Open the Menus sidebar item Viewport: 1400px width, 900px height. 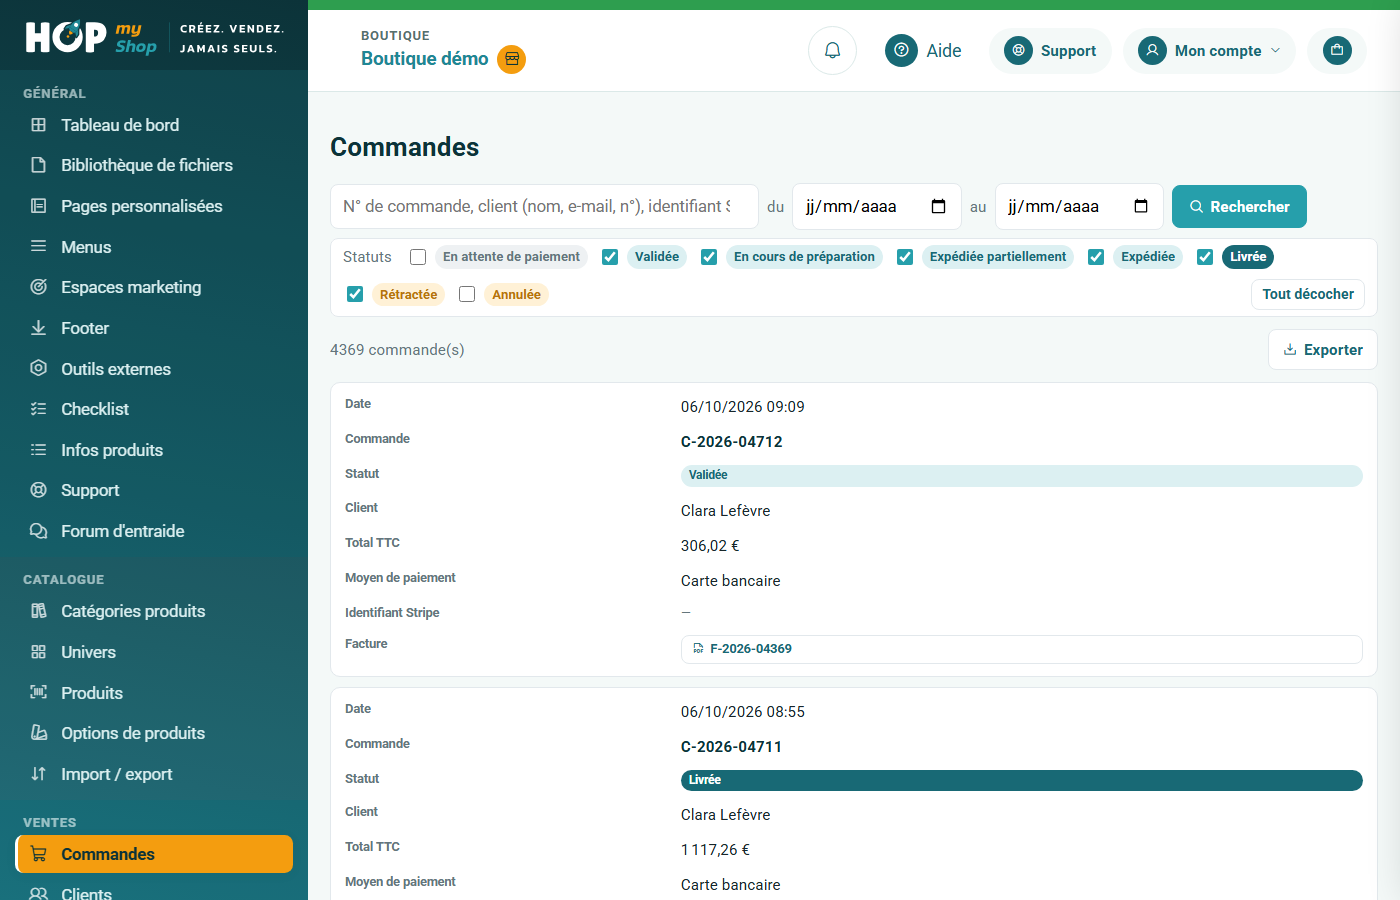tap(154, 247)
